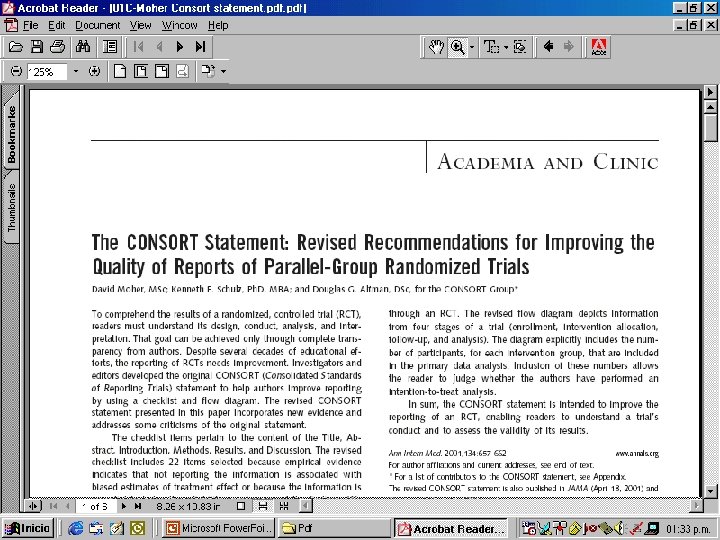Go to previous page in status bar

click(x=68, y=506)
